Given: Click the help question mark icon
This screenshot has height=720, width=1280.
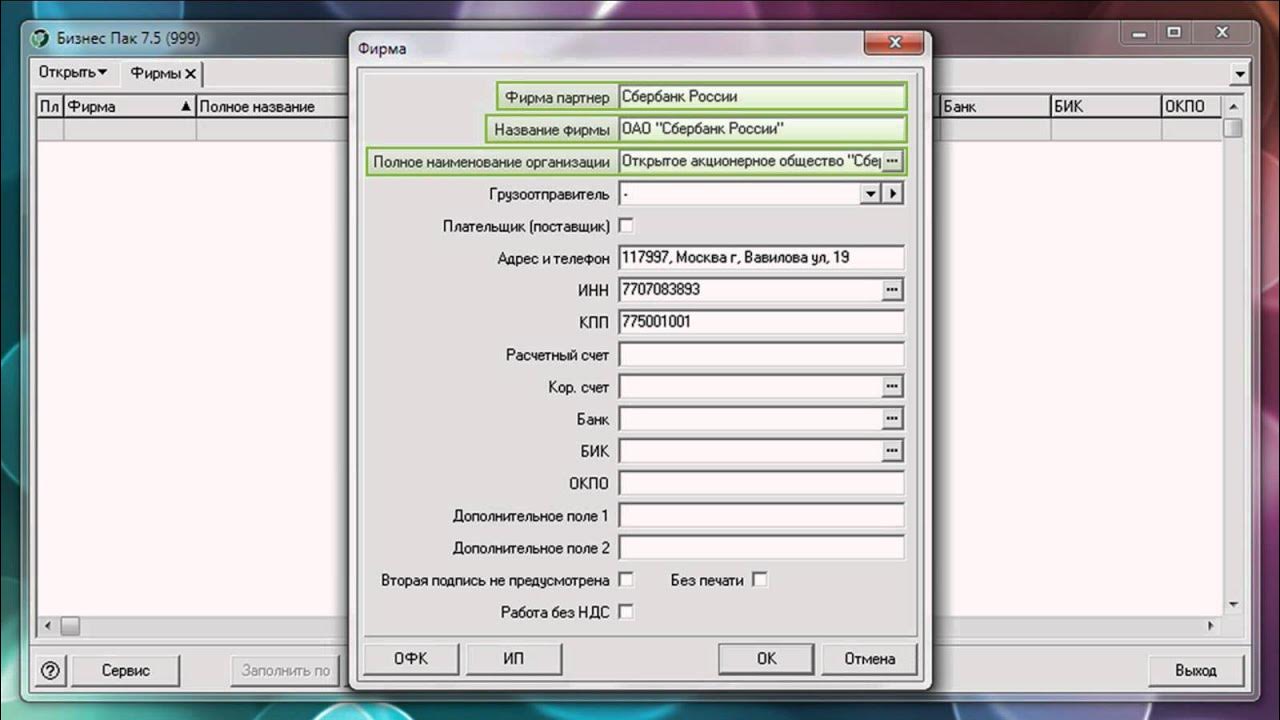Looking at the screenshot, I should pyautogui.click(x=50, y=670).
